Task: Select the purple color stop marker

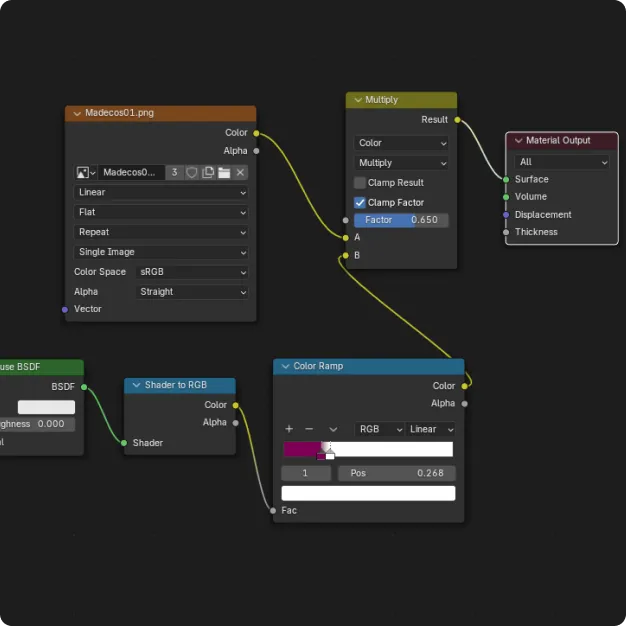Action: tap(321, 456)
